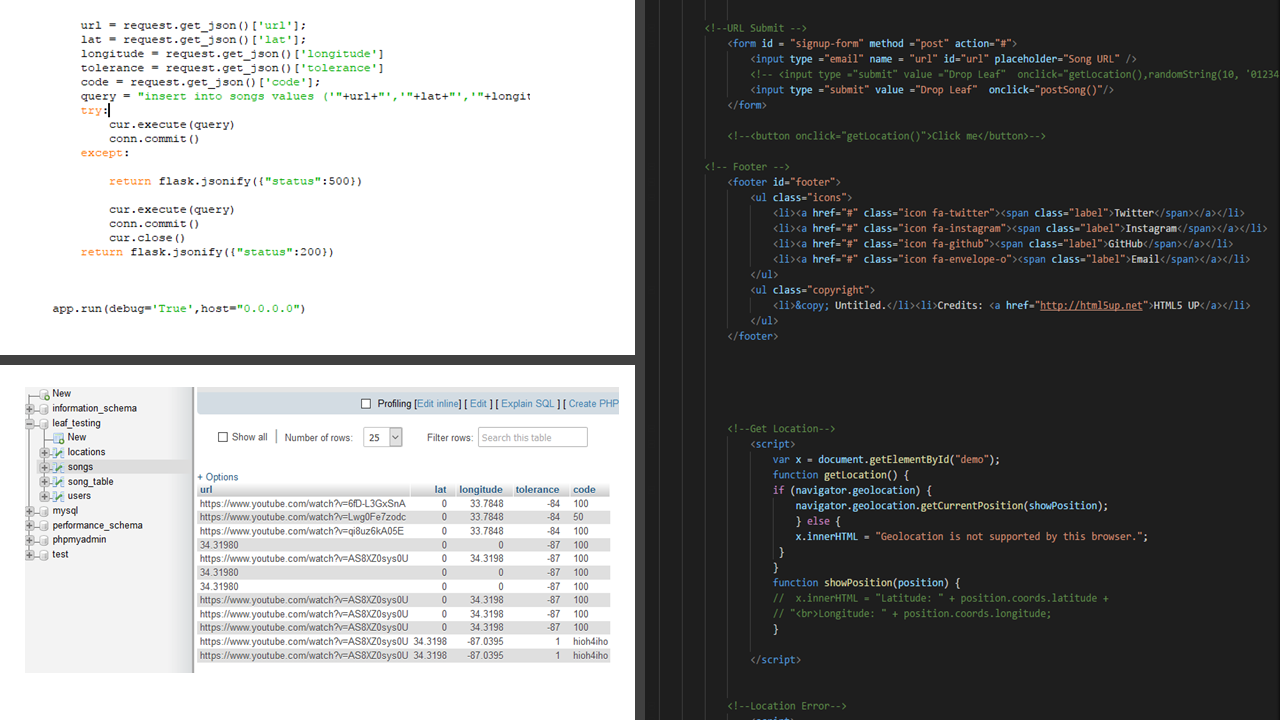The width and height of the screenshot is (1280, 720).
Task: Sort by the tolerance column header
Action: [537, 490]
